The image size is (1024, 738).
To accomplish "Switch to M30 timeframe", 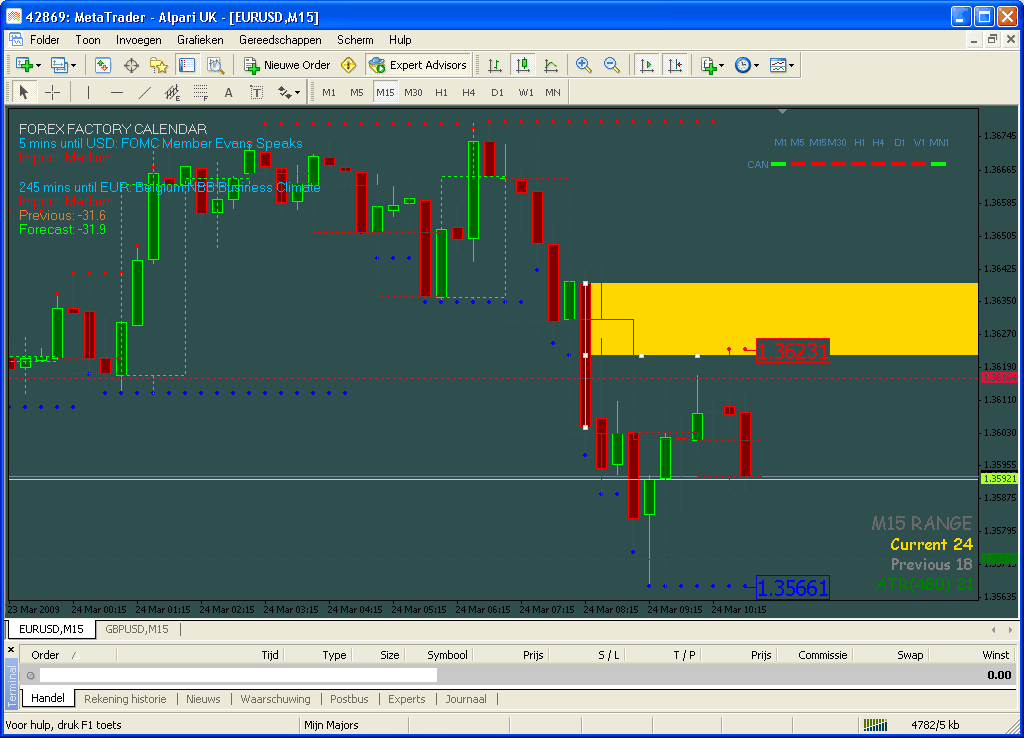I will point(413,92).
